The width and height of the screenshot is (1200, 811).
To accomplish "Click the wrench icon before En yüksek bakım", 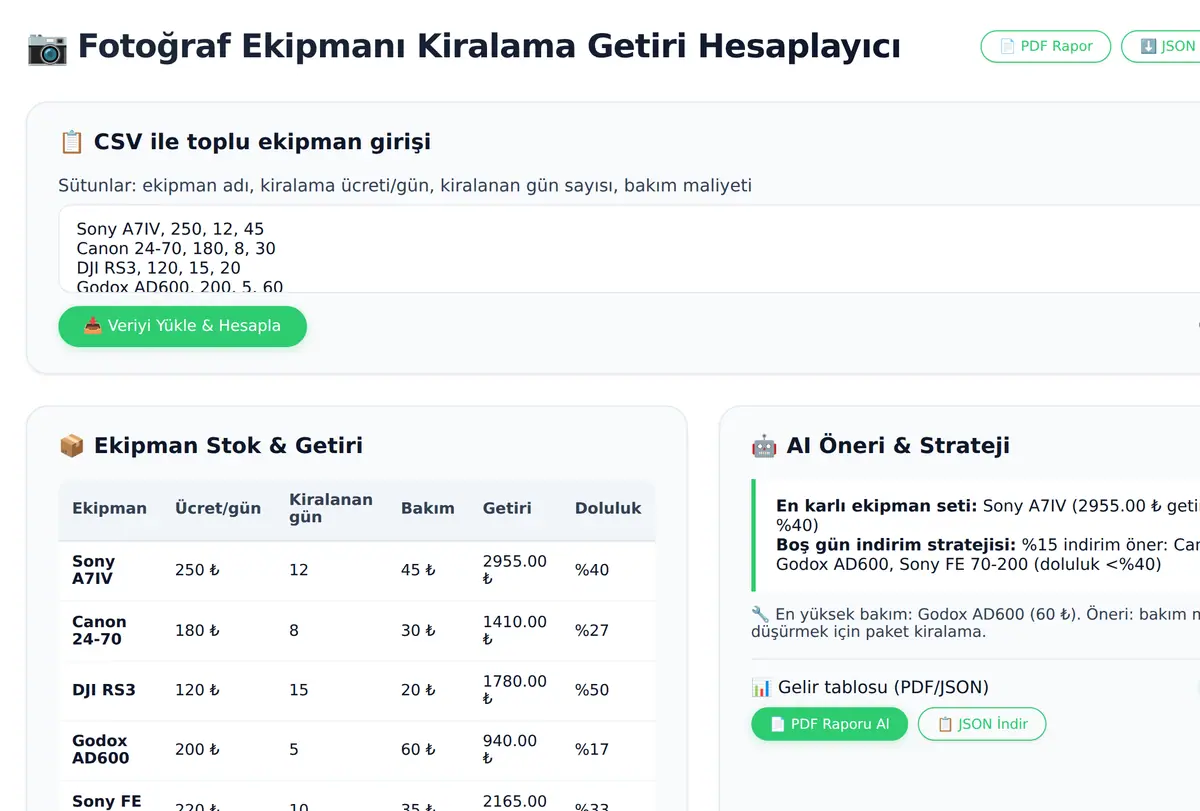I will (760, 614).
